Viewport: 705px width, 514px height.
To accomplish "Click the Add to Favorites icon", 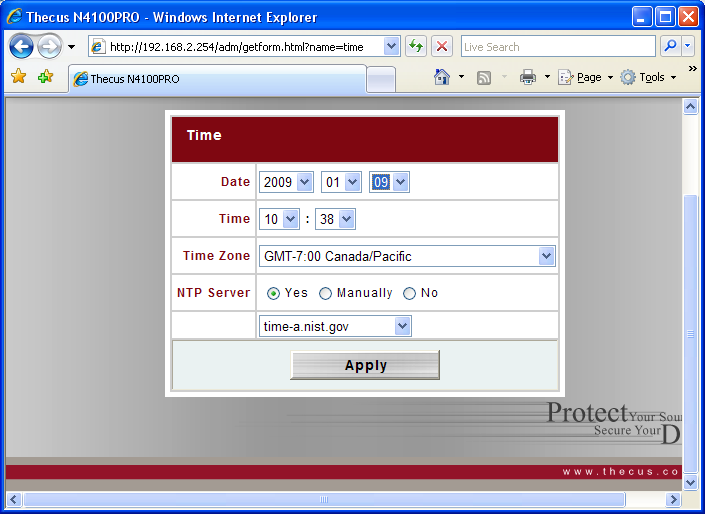I will click(x=45, y=77).
